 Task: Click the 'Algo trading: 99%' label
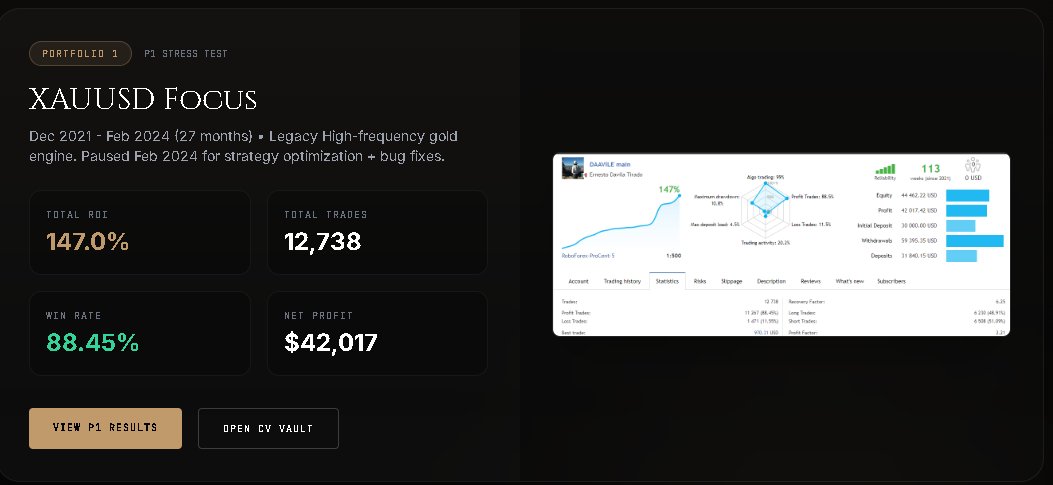coord(766,177)
